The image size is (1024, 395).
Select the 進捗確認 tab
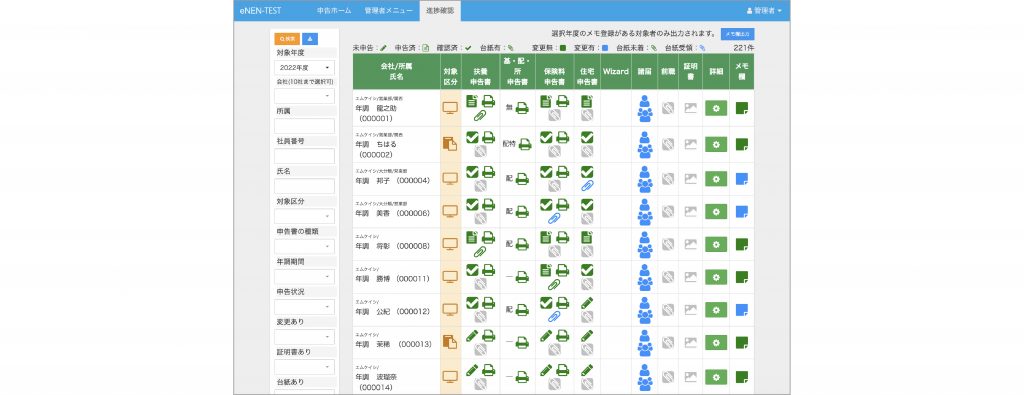pos(440,10)
